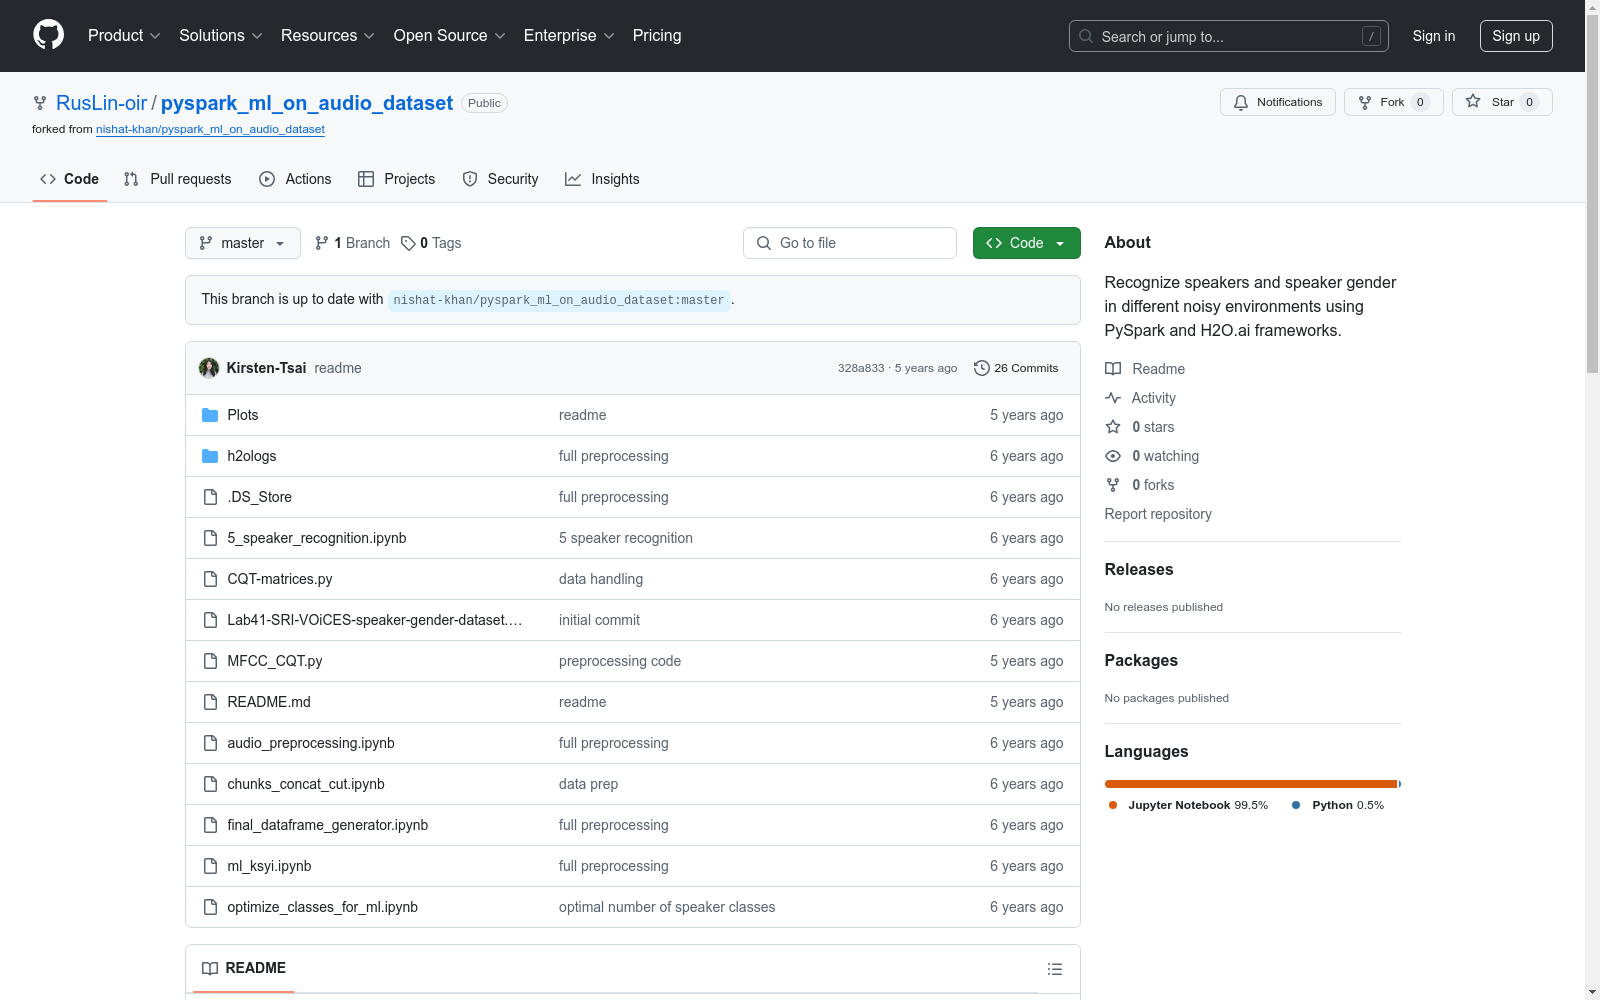The width and height of the screenshot is (1600, 1000).
Task: Open 5_speaker_recognition.ipynb file
Action: point(317,538)
